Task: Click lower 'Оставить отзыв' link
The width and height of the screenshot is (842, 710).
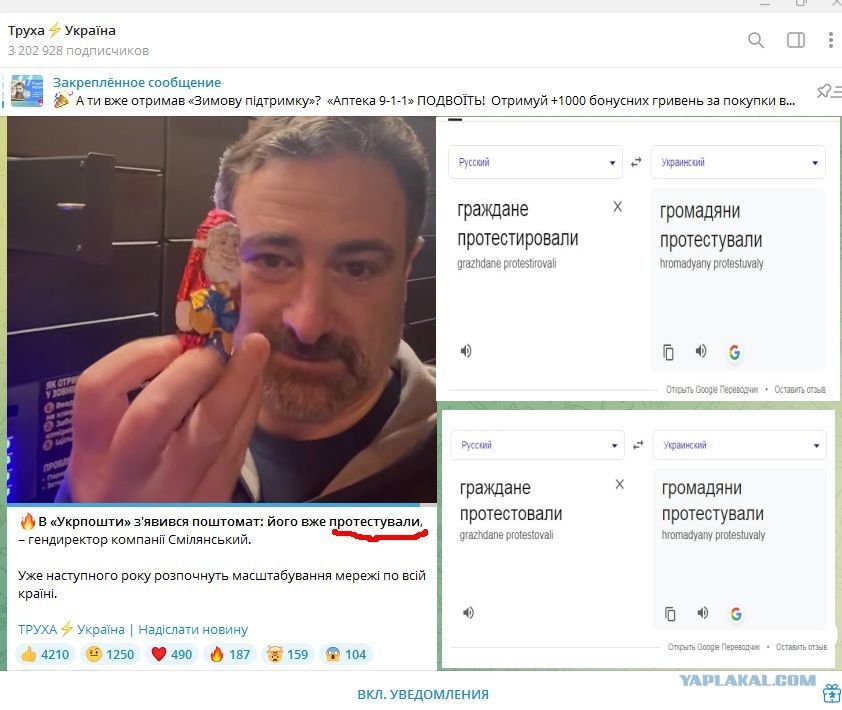Action: 801,647
